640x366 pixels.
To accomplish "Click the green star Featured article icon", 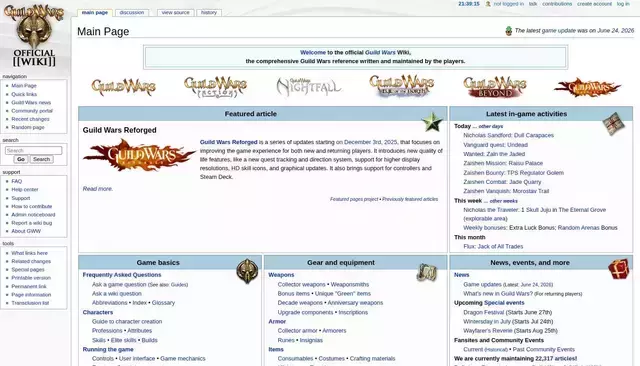I will (432, 122).
